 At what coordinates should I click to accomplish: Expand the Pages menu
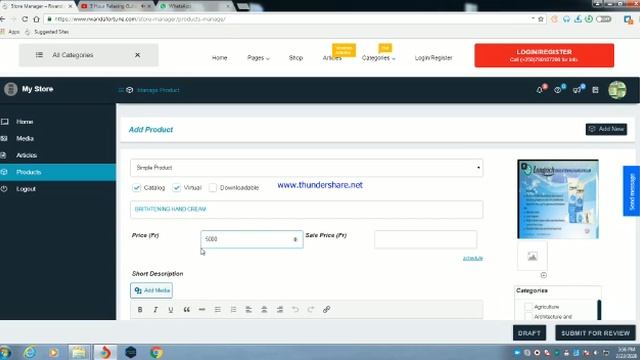258,58
